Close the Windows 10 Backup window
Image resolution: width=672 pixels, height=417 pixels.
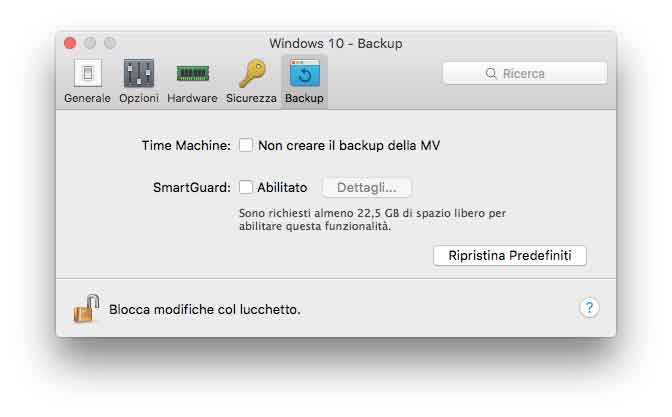(x=70, y=44)
